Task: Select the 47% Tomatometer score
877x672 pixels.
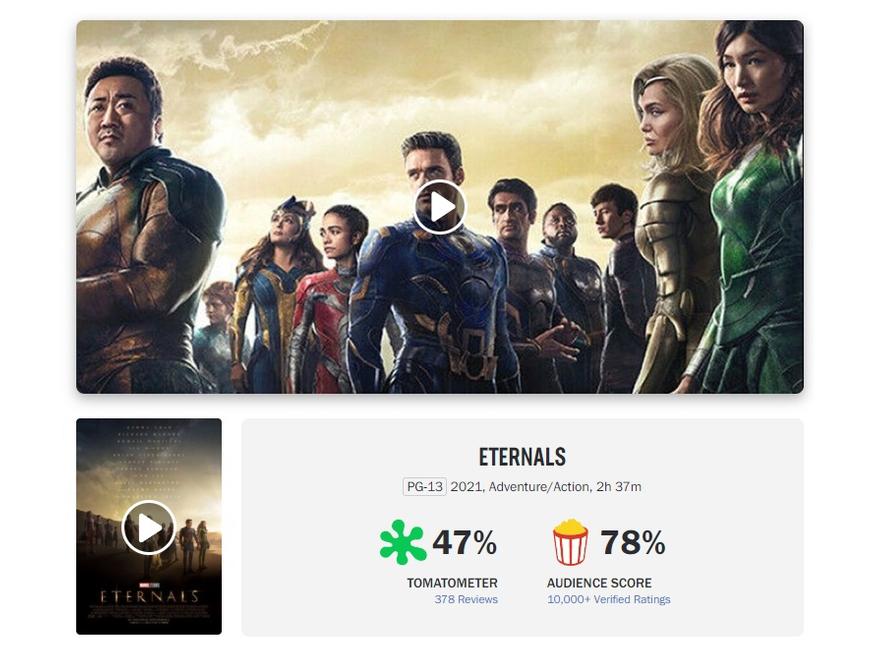Action: tap(465, 542)
